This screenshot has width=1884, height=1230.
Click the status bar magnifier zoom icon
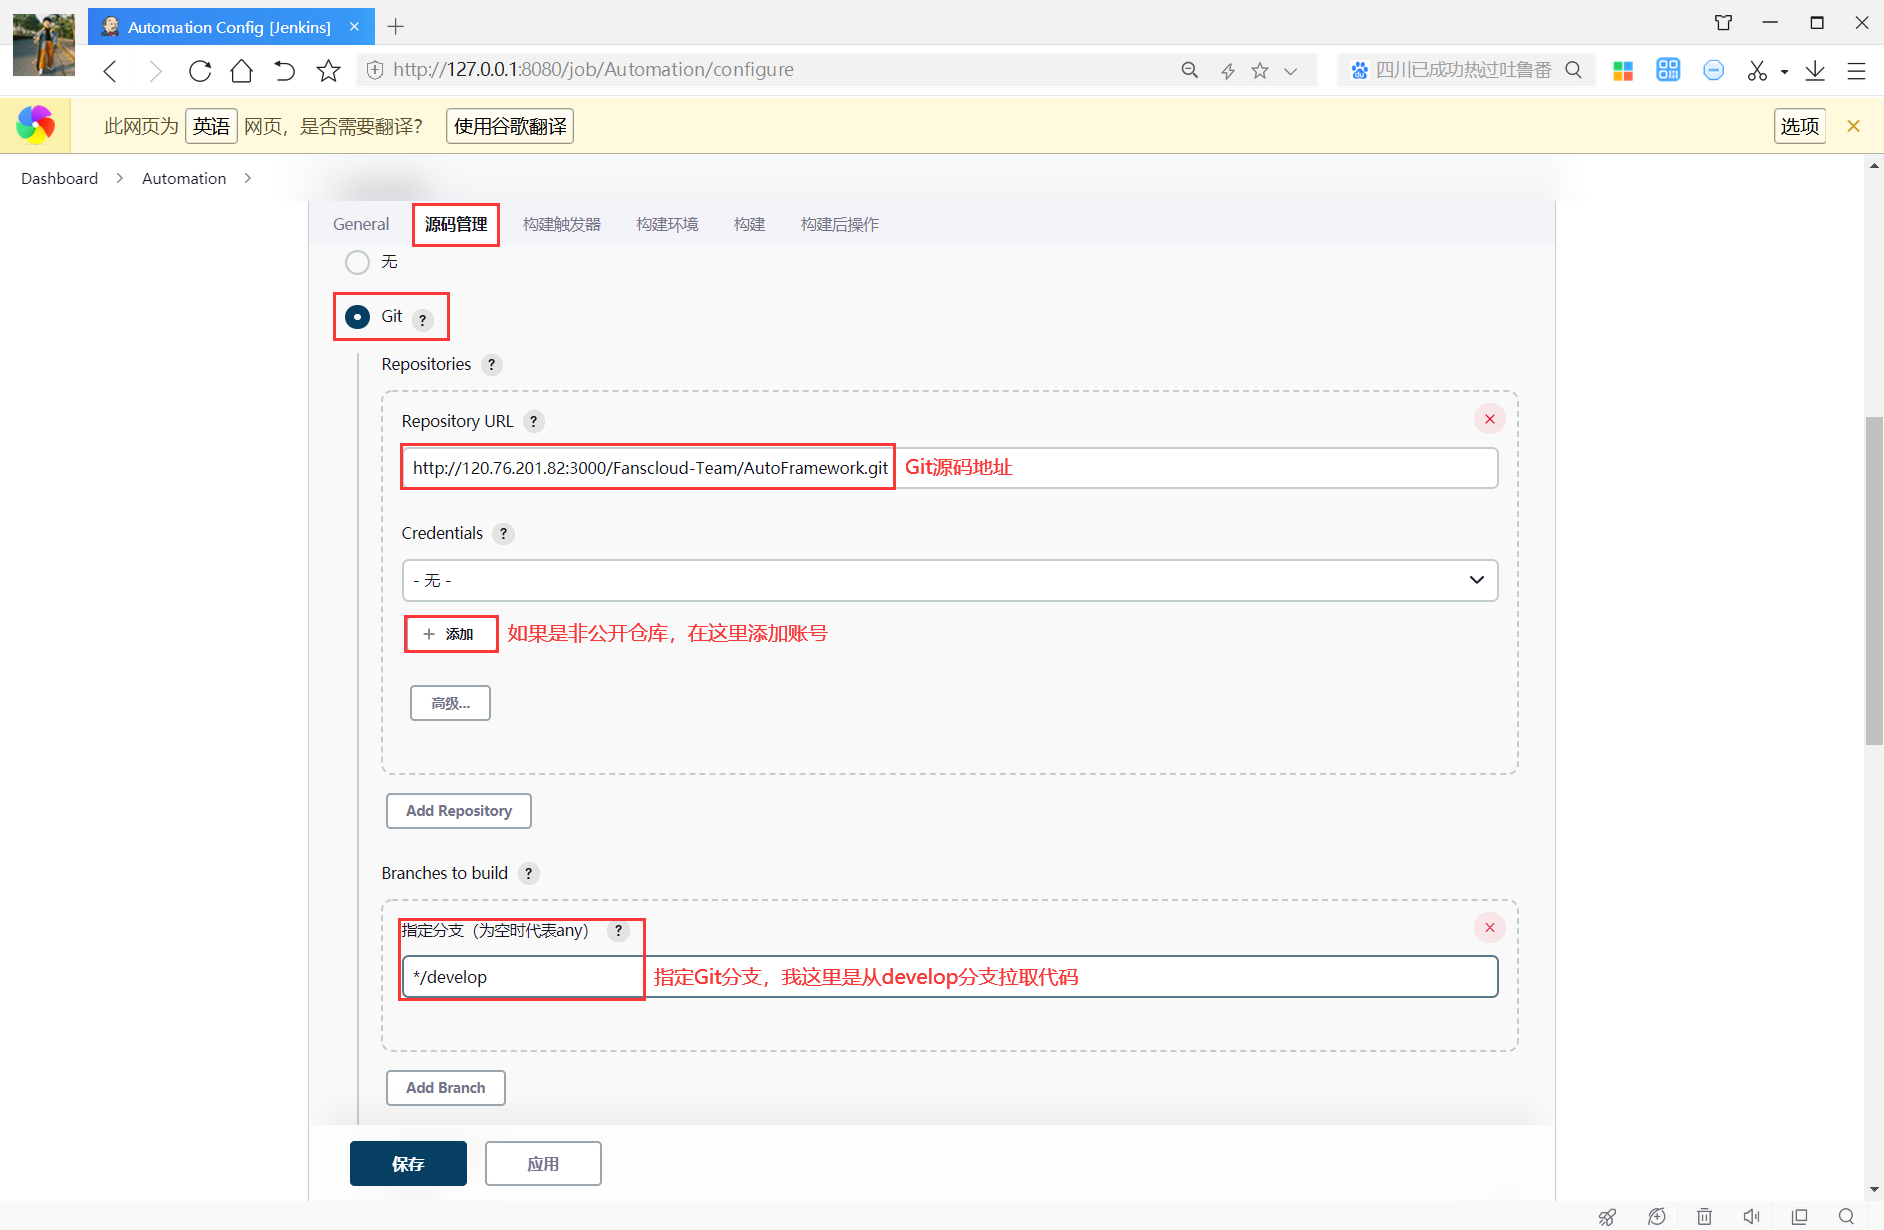coord(1846,1217)
